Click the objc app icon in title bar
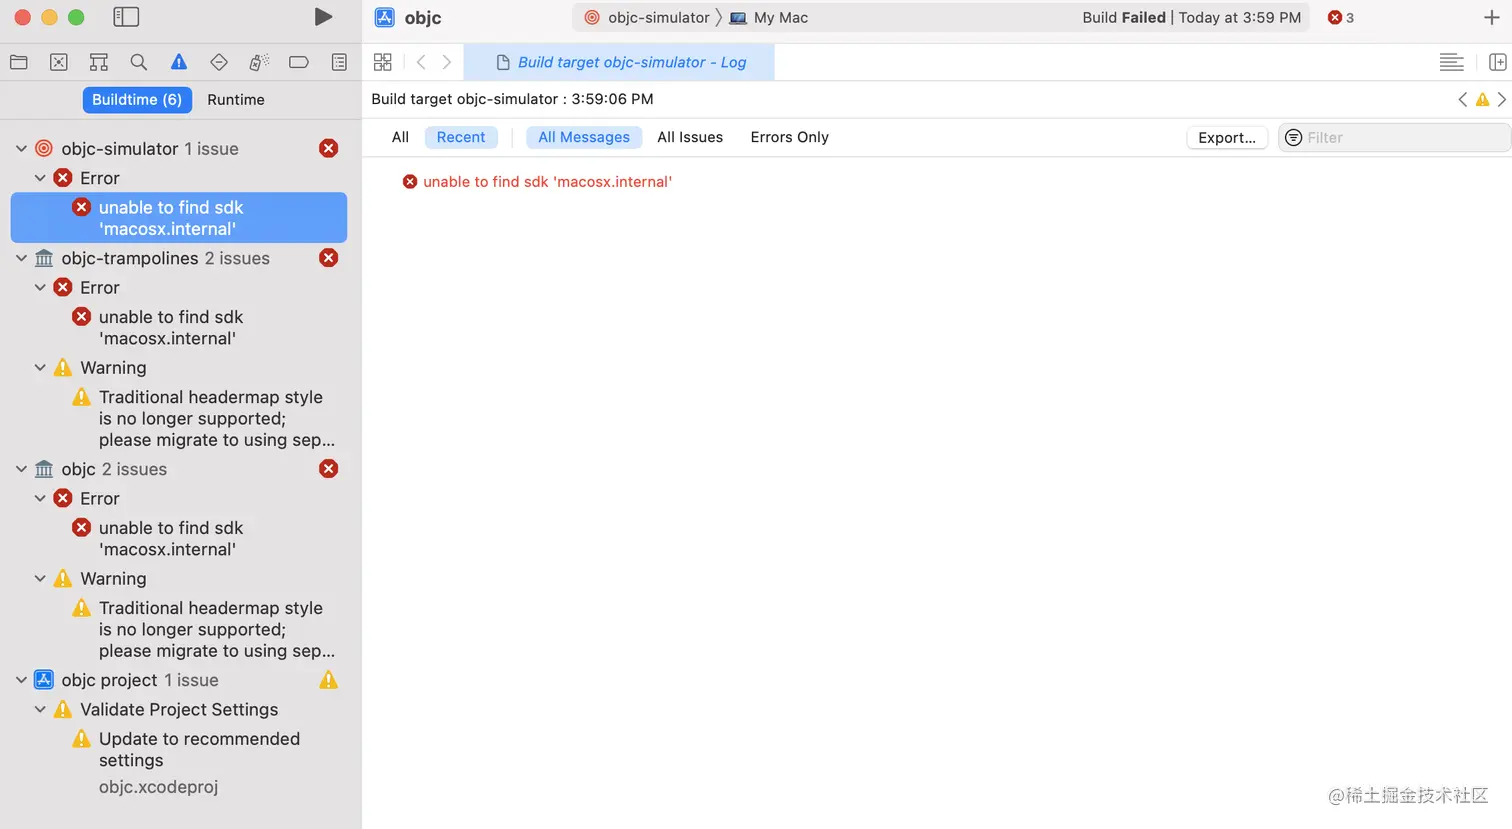This screenshot has height=829, width=1512. coord(384,17)
